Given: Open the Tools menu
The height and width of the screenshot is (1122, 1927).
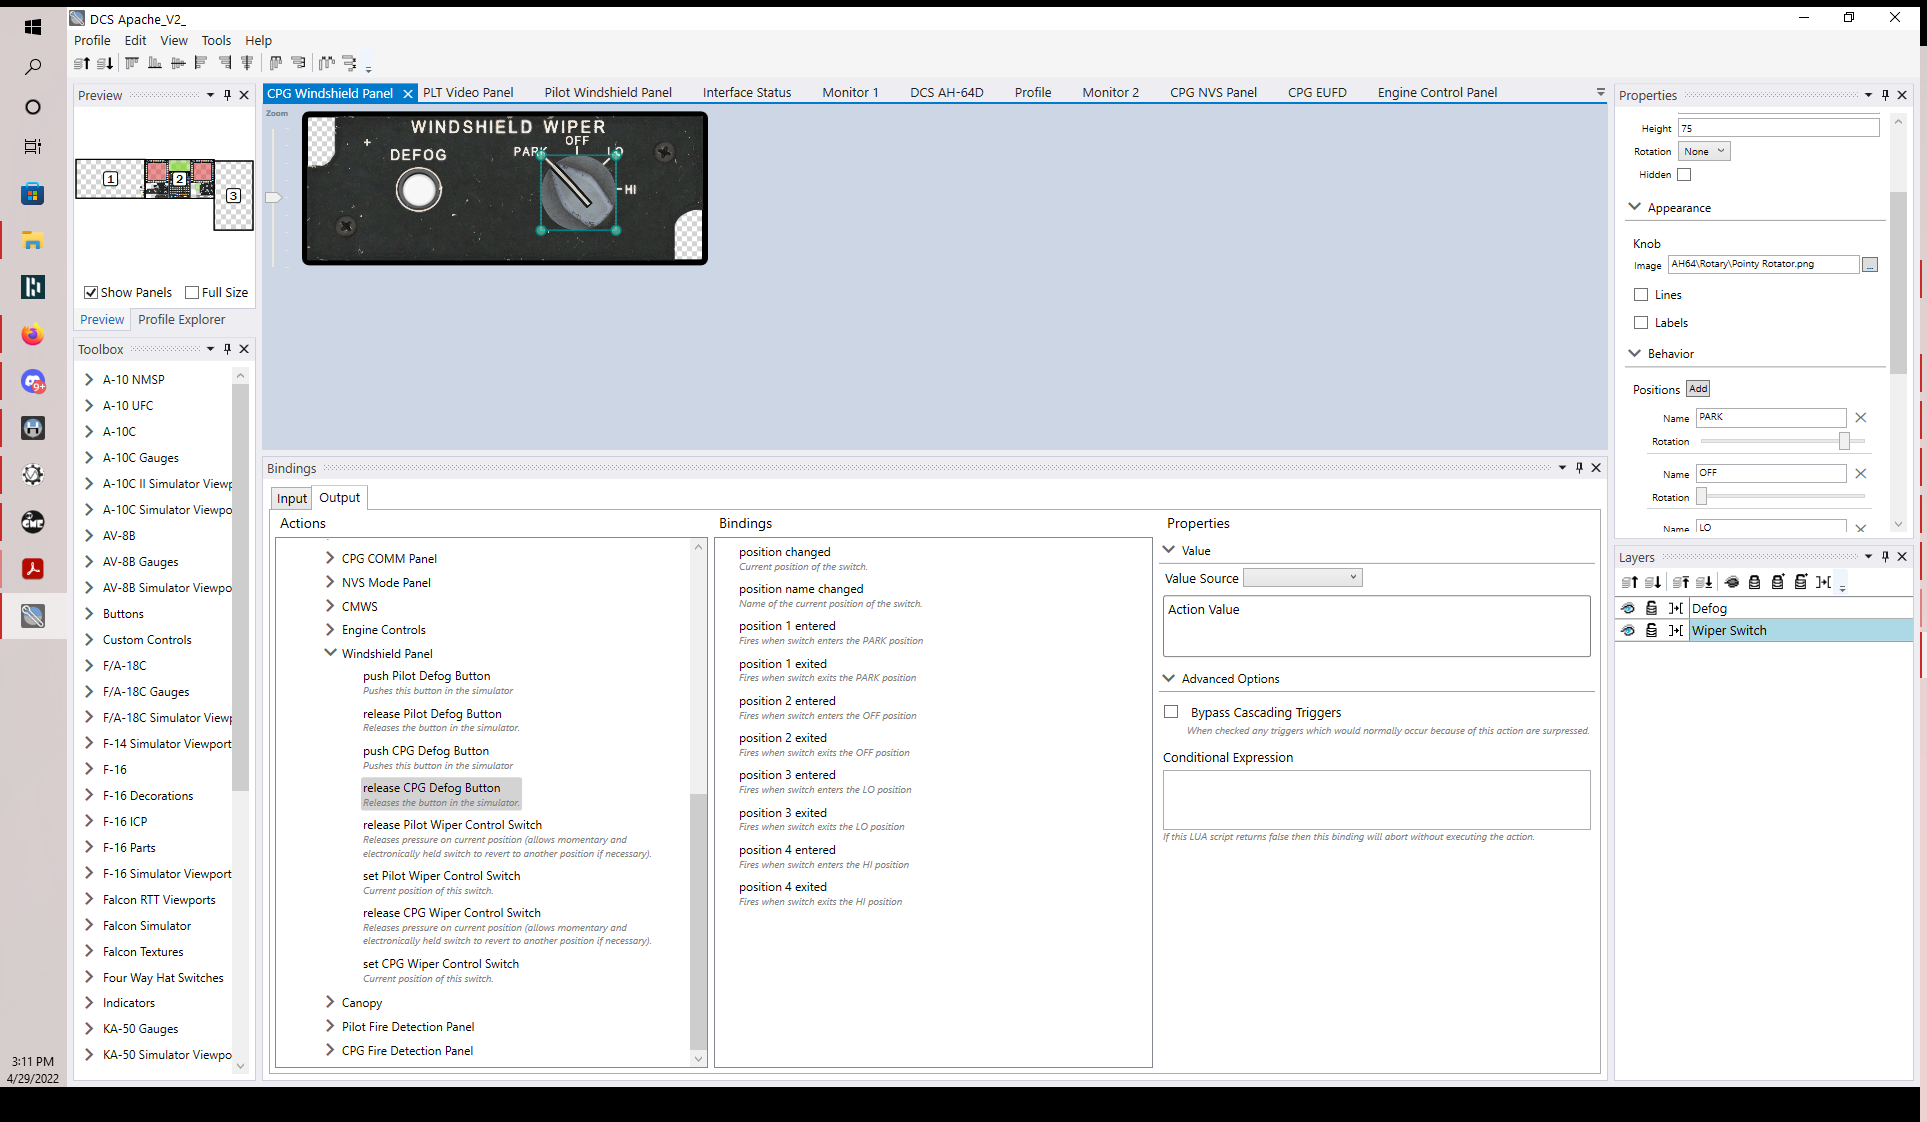Looking at the screenshot, I should click(216, 41).
